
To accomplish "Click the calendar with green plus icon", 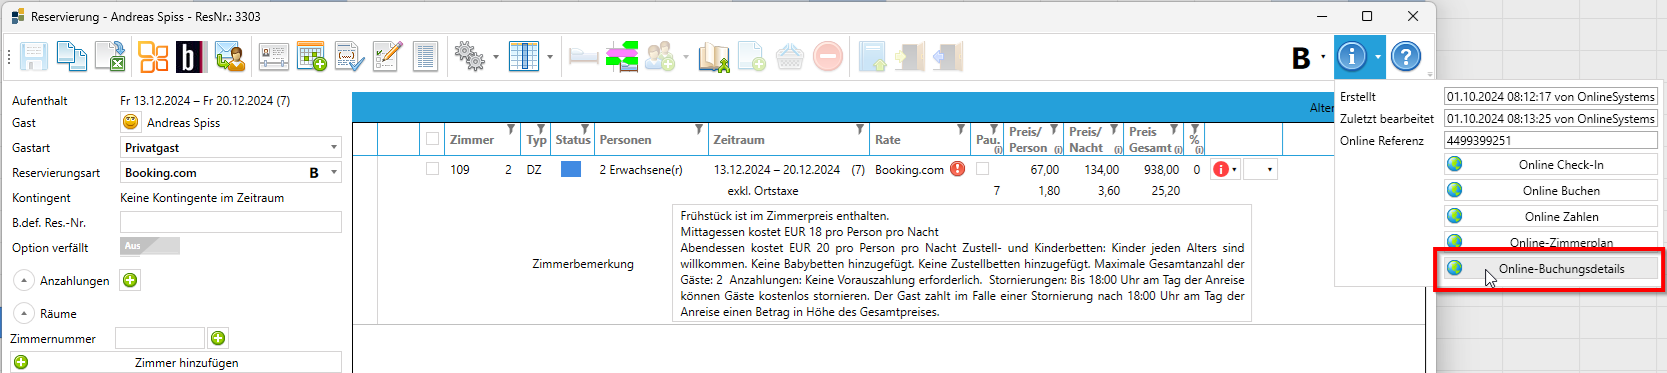I will (312, 57).
